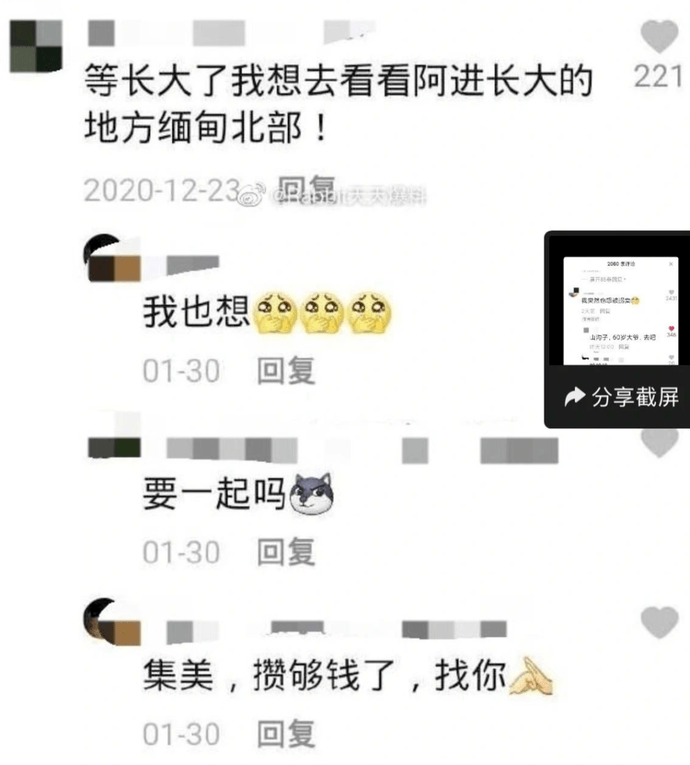Tap the hands emoji after '找你'
The width and height of the screenshot is (690, 765).
530,677
